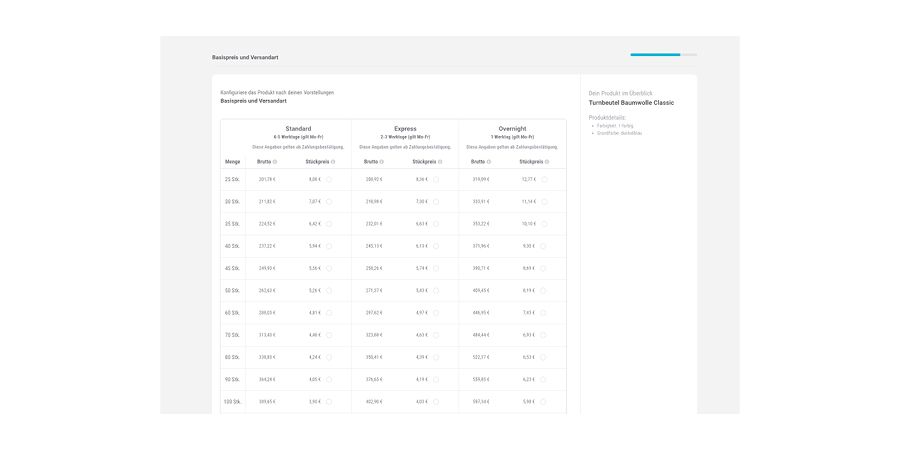Select Standard shipping for 45 Stk.
This screenshot has width=900, height=450.
point(329,268)
